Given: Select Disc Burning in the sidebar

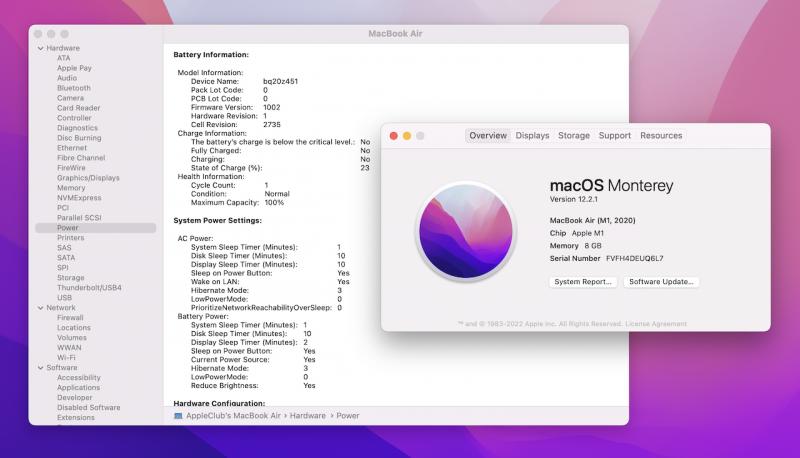Looking at the screenshot, I should point(79,138).
